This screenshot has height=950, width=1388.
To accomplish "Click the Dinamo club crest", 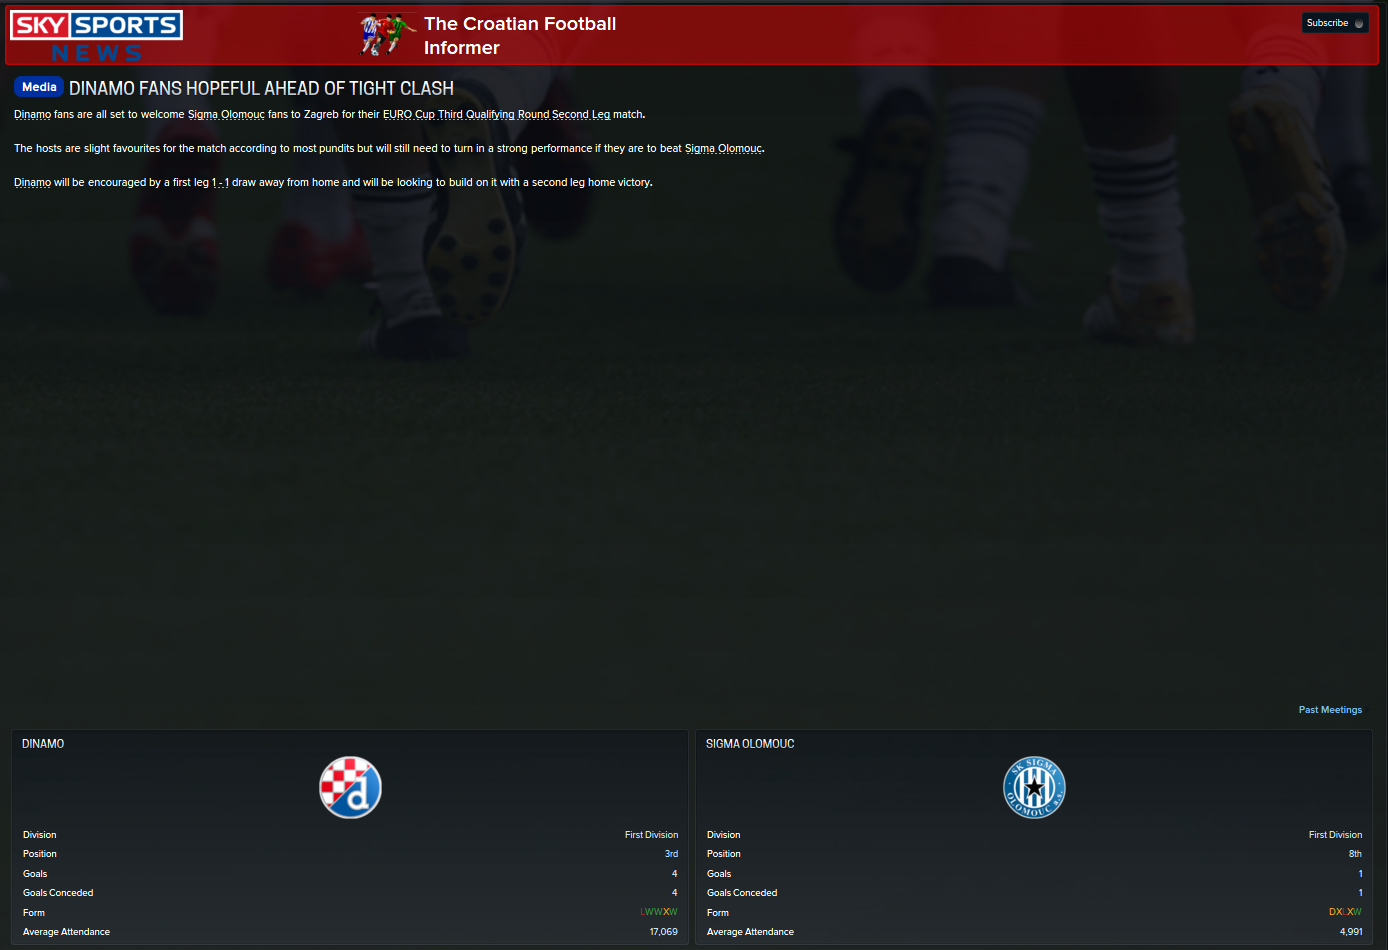I will 350,787.
